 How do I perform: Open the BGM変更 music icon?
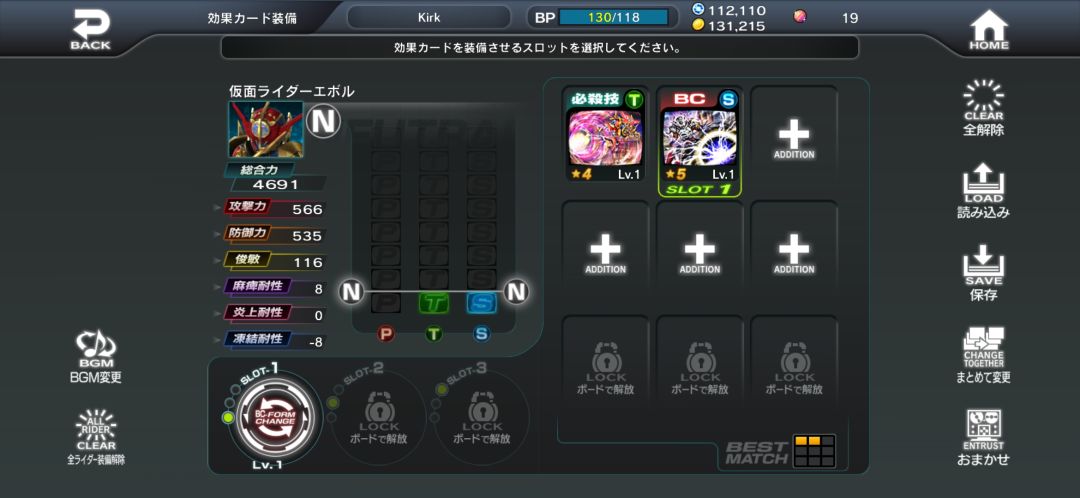pyautogui.click(x=96, y=357)
